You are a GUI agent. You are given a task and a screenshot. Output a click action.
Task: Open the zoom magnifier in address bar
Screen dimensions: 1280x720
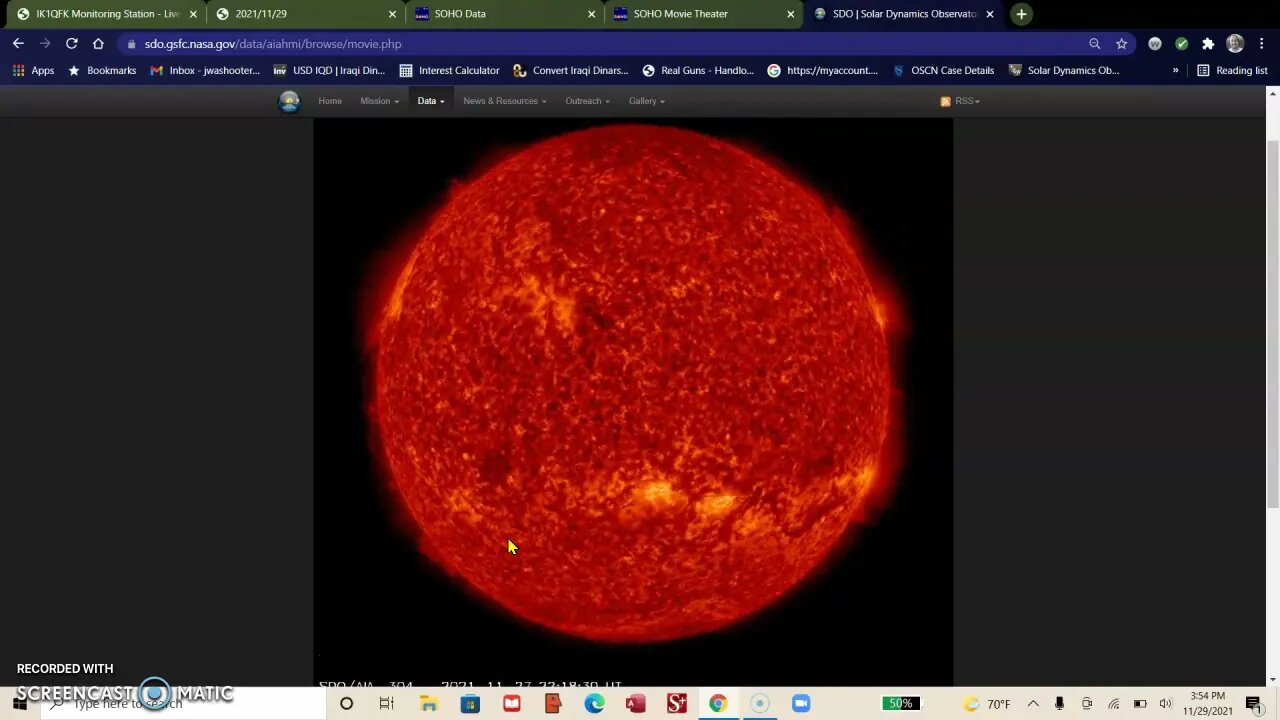point(1094,44)
